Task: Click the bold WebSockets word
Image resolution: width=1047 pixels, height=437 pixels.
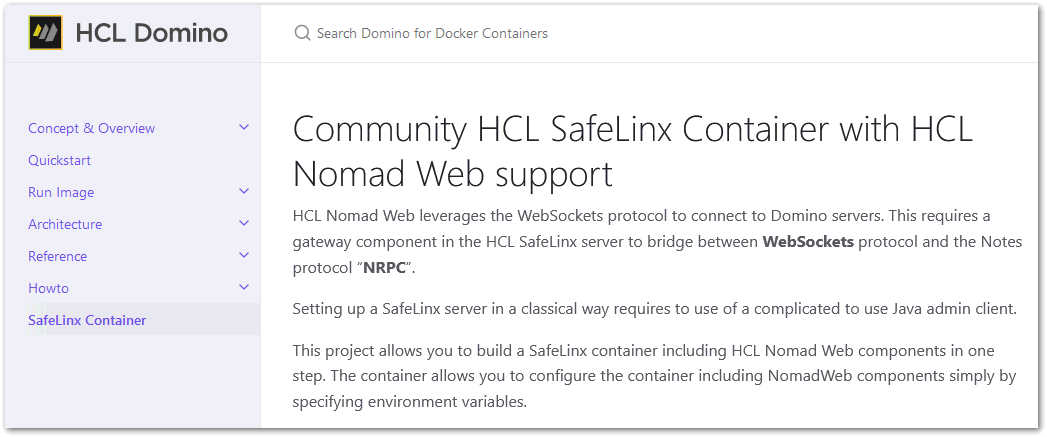Action: click(808, 242)
